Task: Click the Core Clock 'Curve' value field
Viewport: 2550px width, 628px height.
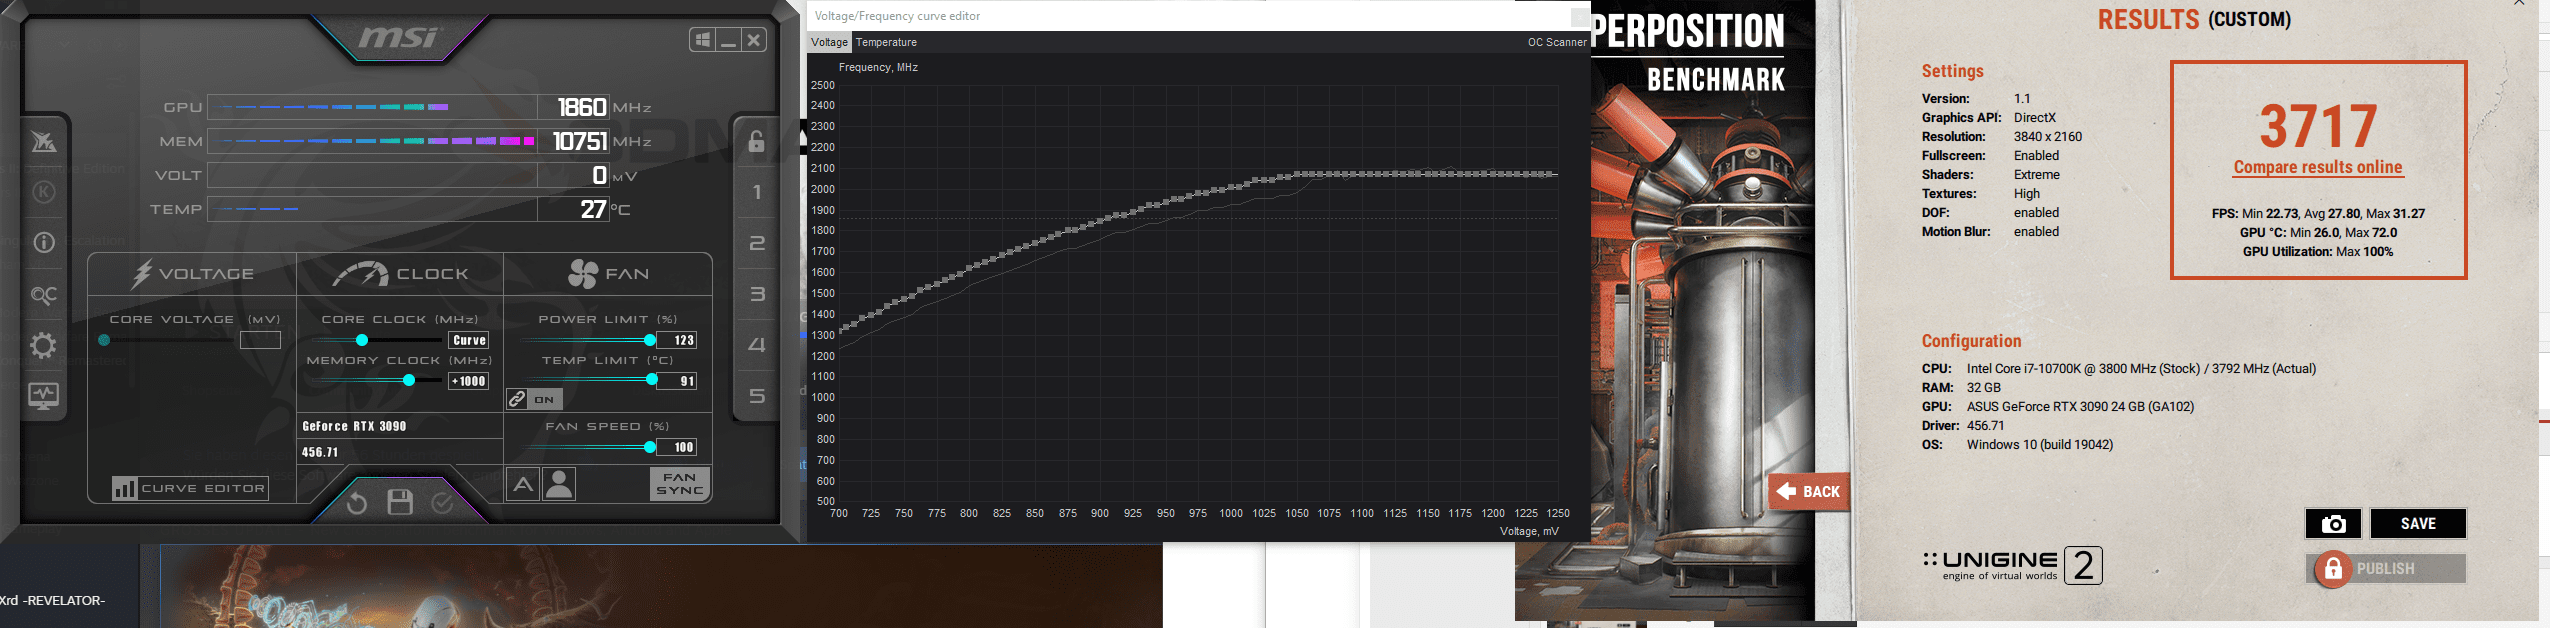Action: point(469,340)
